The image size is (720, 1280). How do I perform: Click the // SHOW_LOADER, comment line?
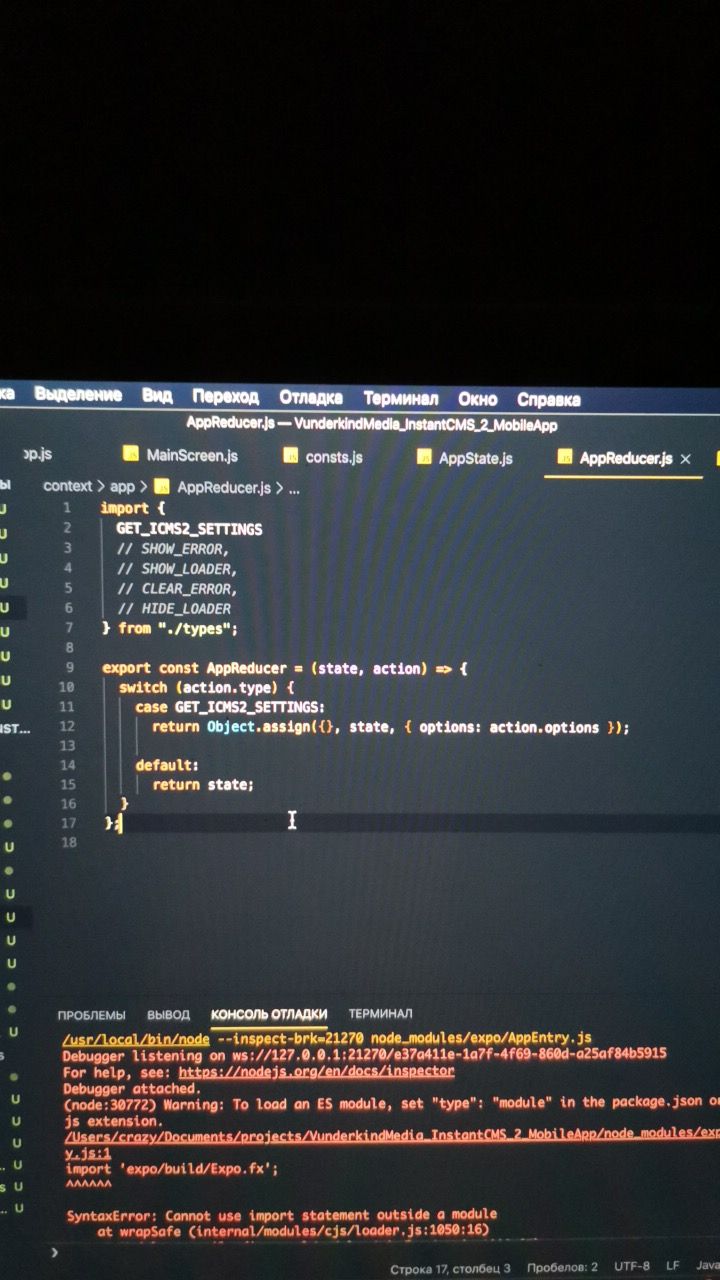(x=177, y=569)
